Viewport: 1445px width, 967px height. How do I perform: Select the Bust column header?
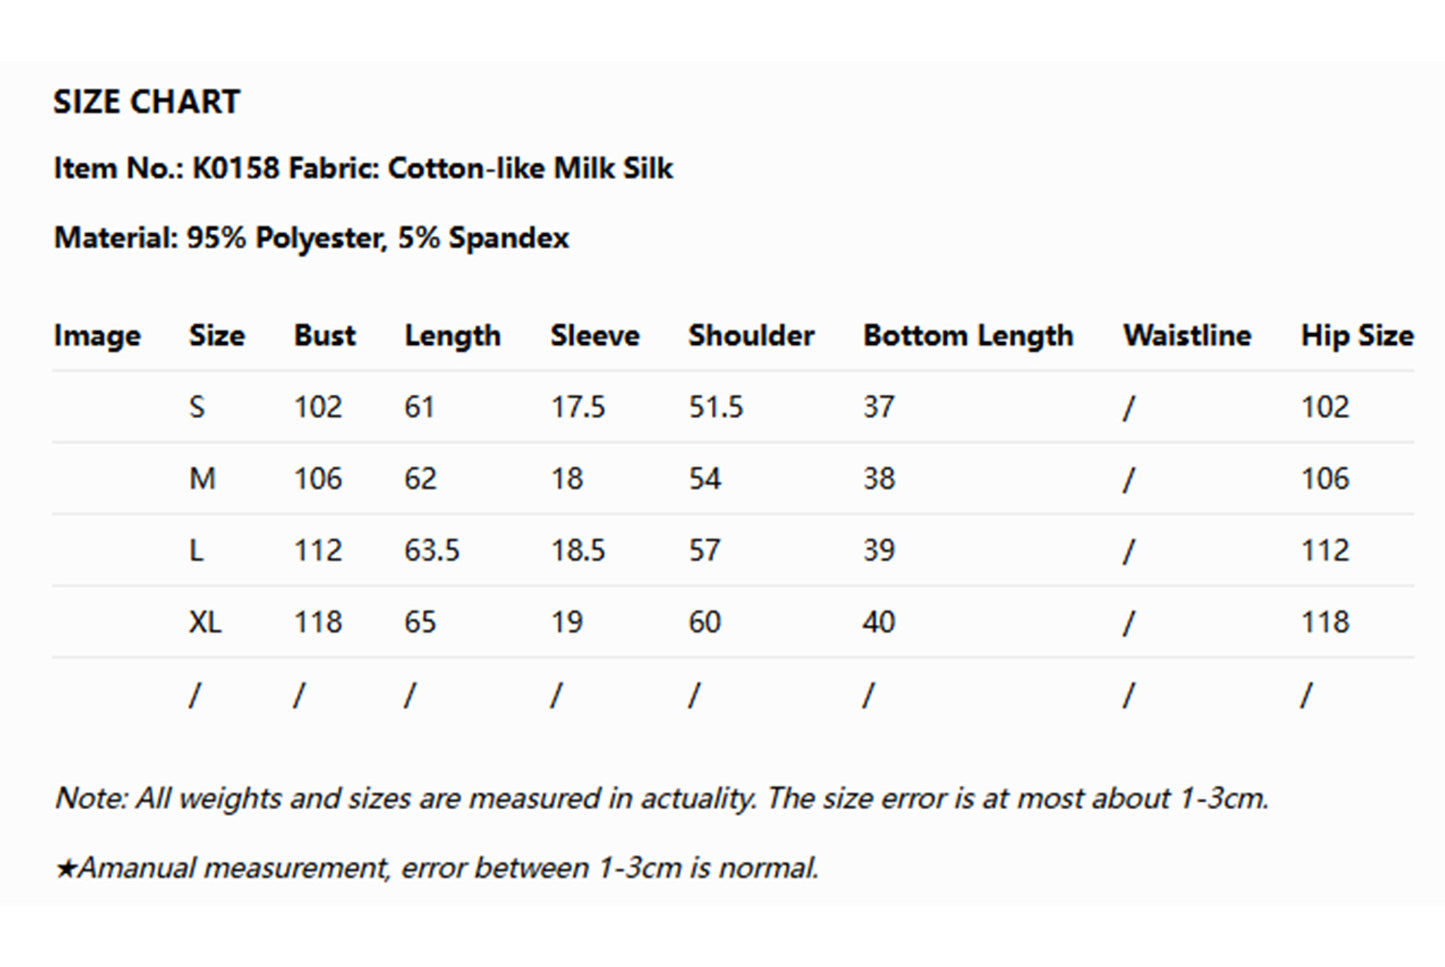[324, 336]
